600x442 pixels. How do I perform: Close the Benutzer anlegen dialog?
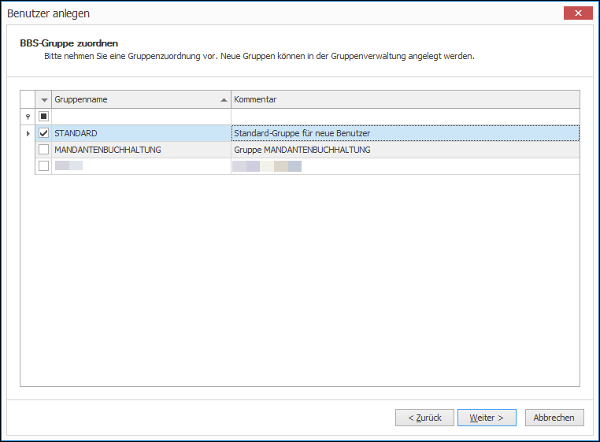tap(578, 13)
